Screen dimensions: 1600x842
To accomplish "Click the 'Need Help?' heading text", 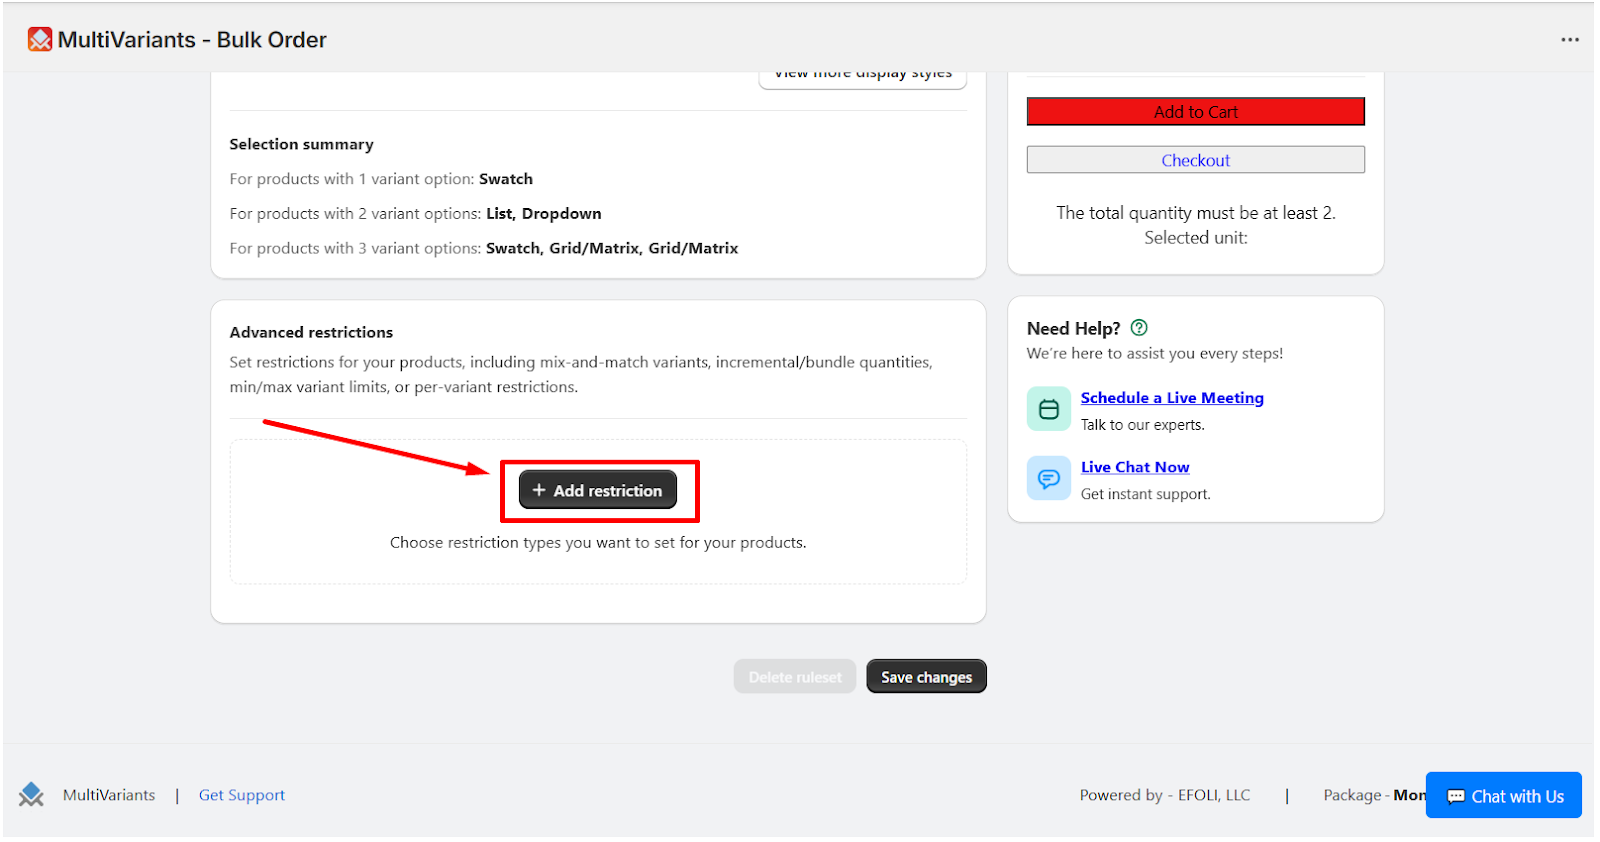I will (x=1073, y=328).
